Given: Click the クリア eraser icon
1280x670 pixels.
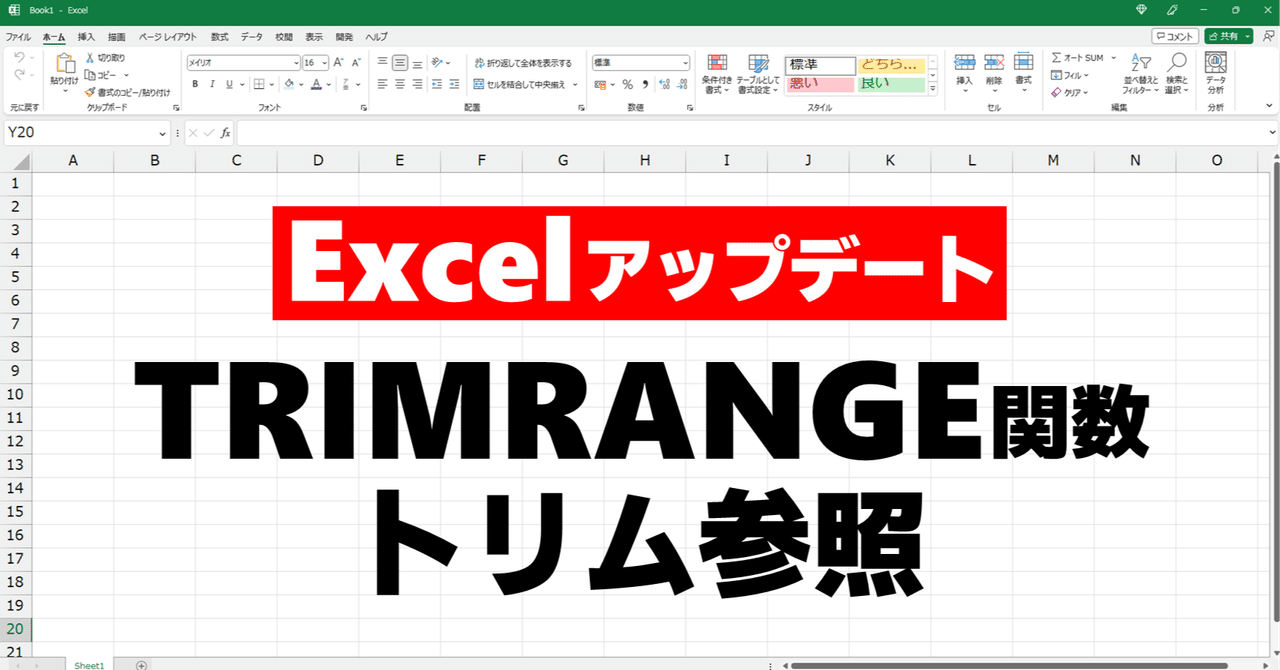Looking at the screenshot, I should point(1055,90).
